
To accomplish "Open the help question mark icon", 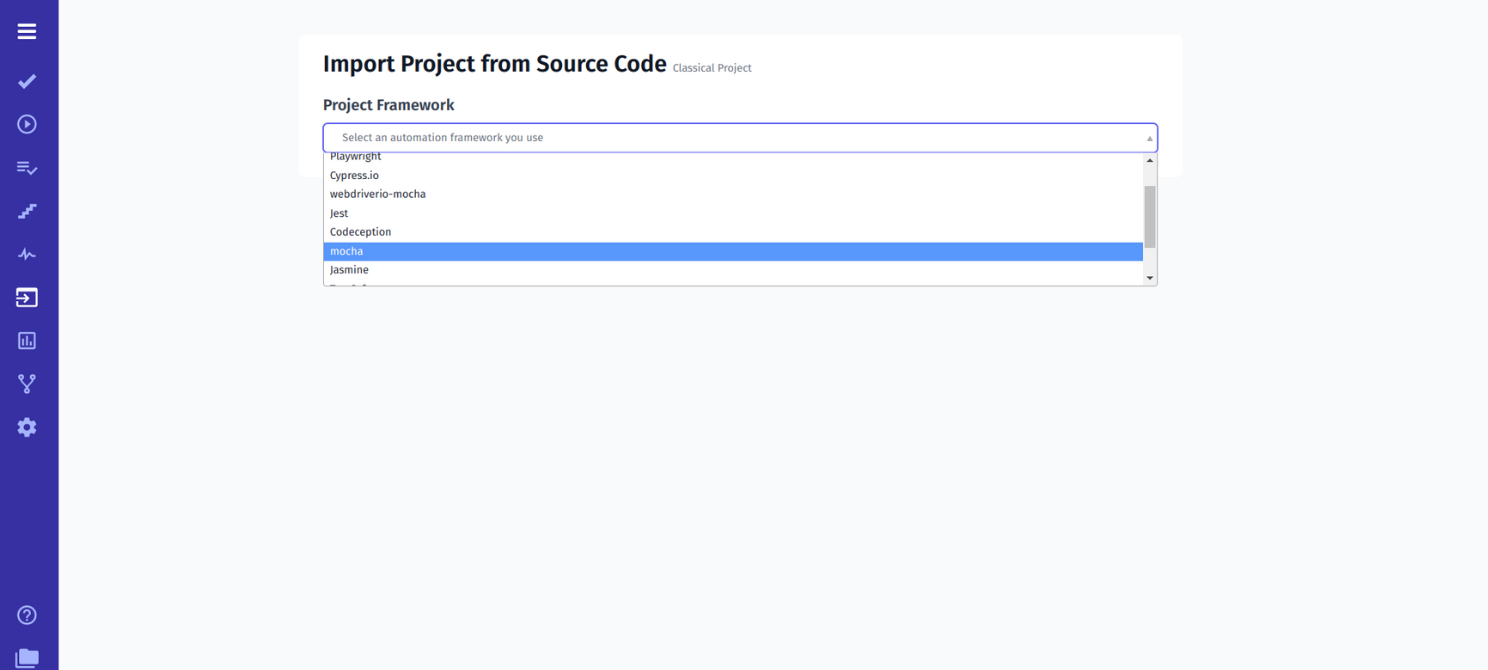I will pyautogui.click(x=26, y=615).
